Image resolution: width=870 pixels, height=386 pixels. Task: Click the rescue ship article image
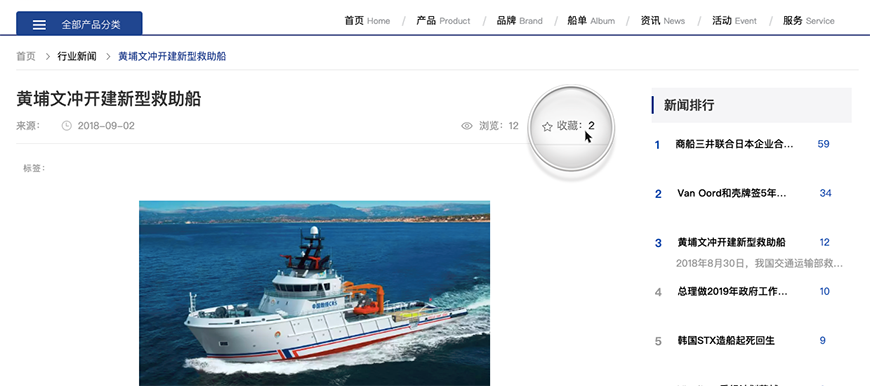click(315, 293)
